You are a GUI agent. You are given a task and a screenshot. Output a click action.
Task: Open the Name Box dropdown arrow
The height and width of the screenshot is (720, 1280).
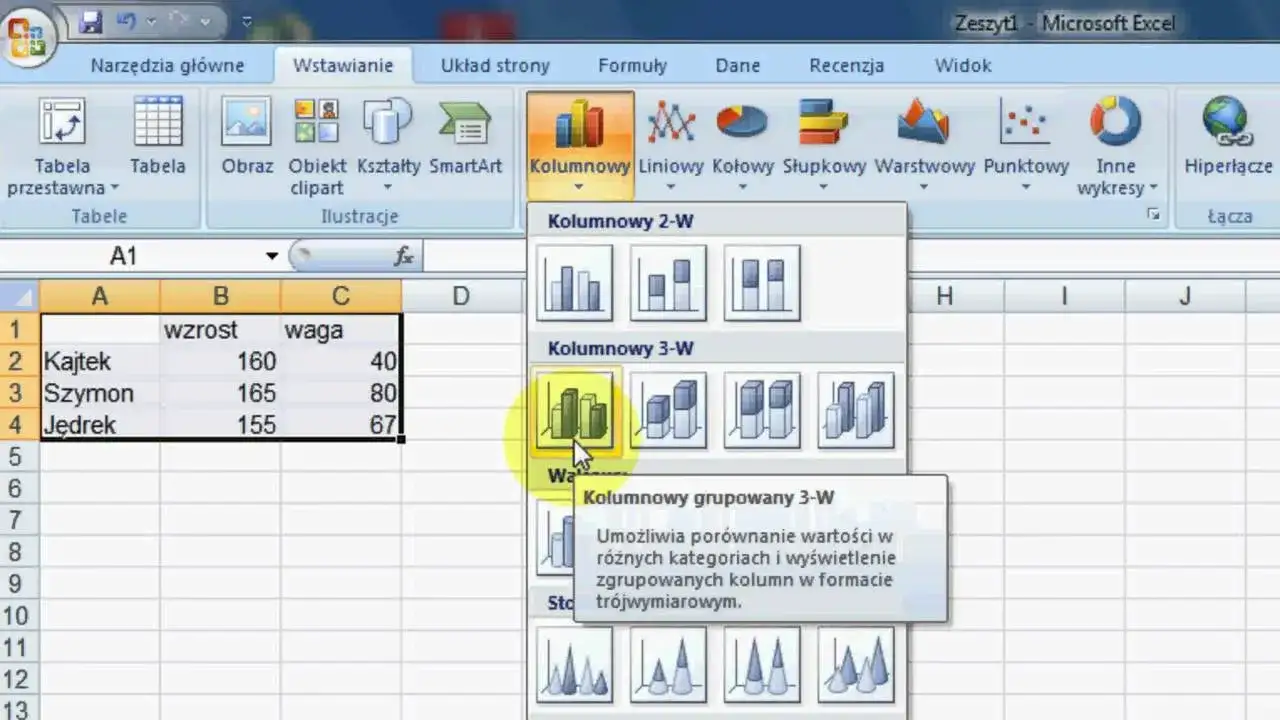tap(271, 257)
